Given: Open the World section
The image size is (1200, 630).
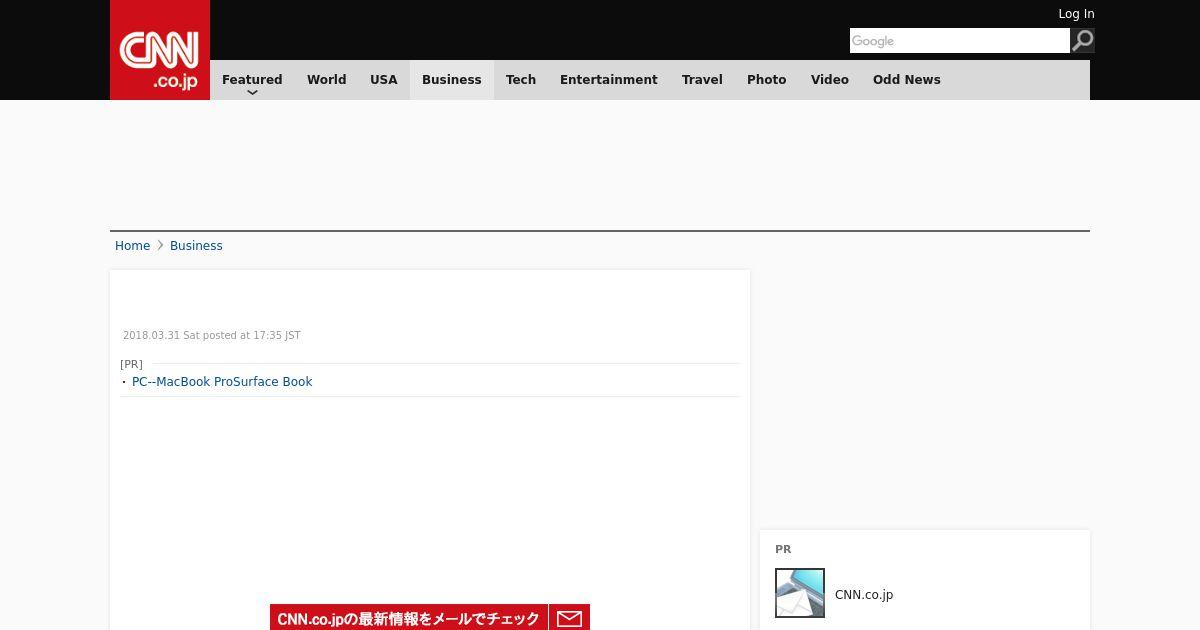Looking at the screenshot, I should coord(326,80).
